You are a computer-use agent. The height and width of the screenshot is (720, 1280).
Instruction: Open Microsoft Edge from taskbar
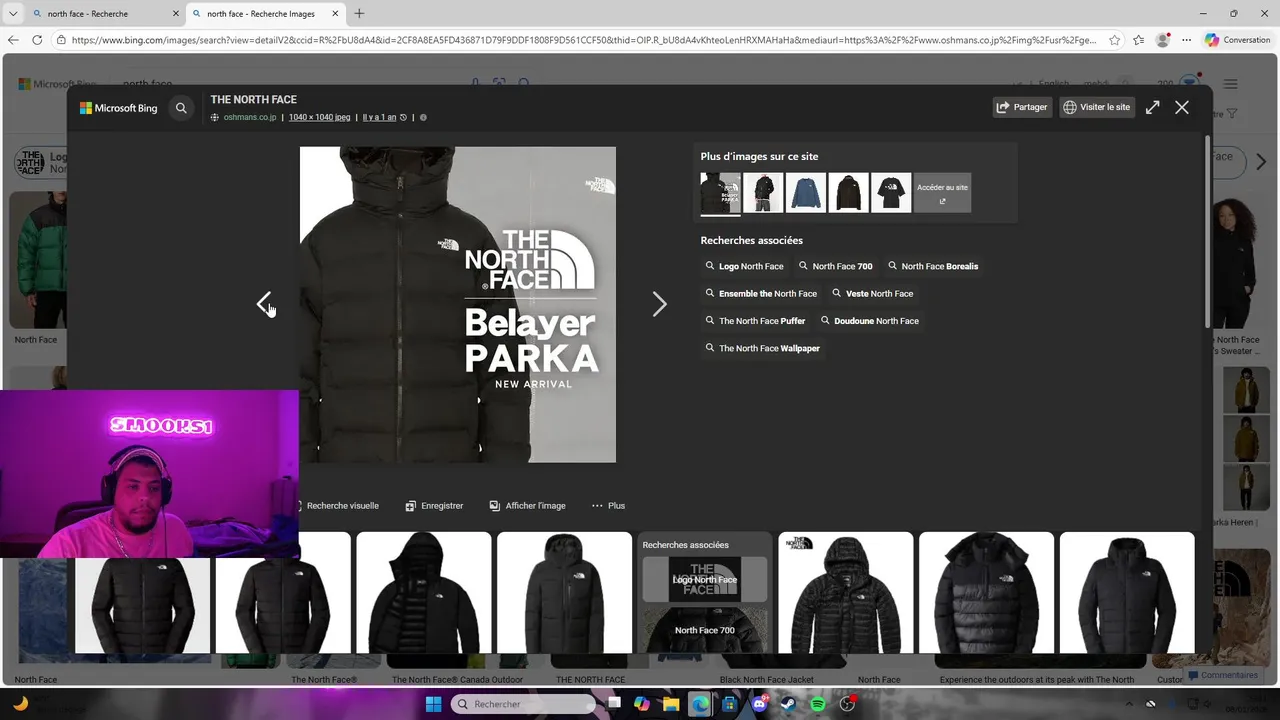pyautogui.click(x=700, y=704)
